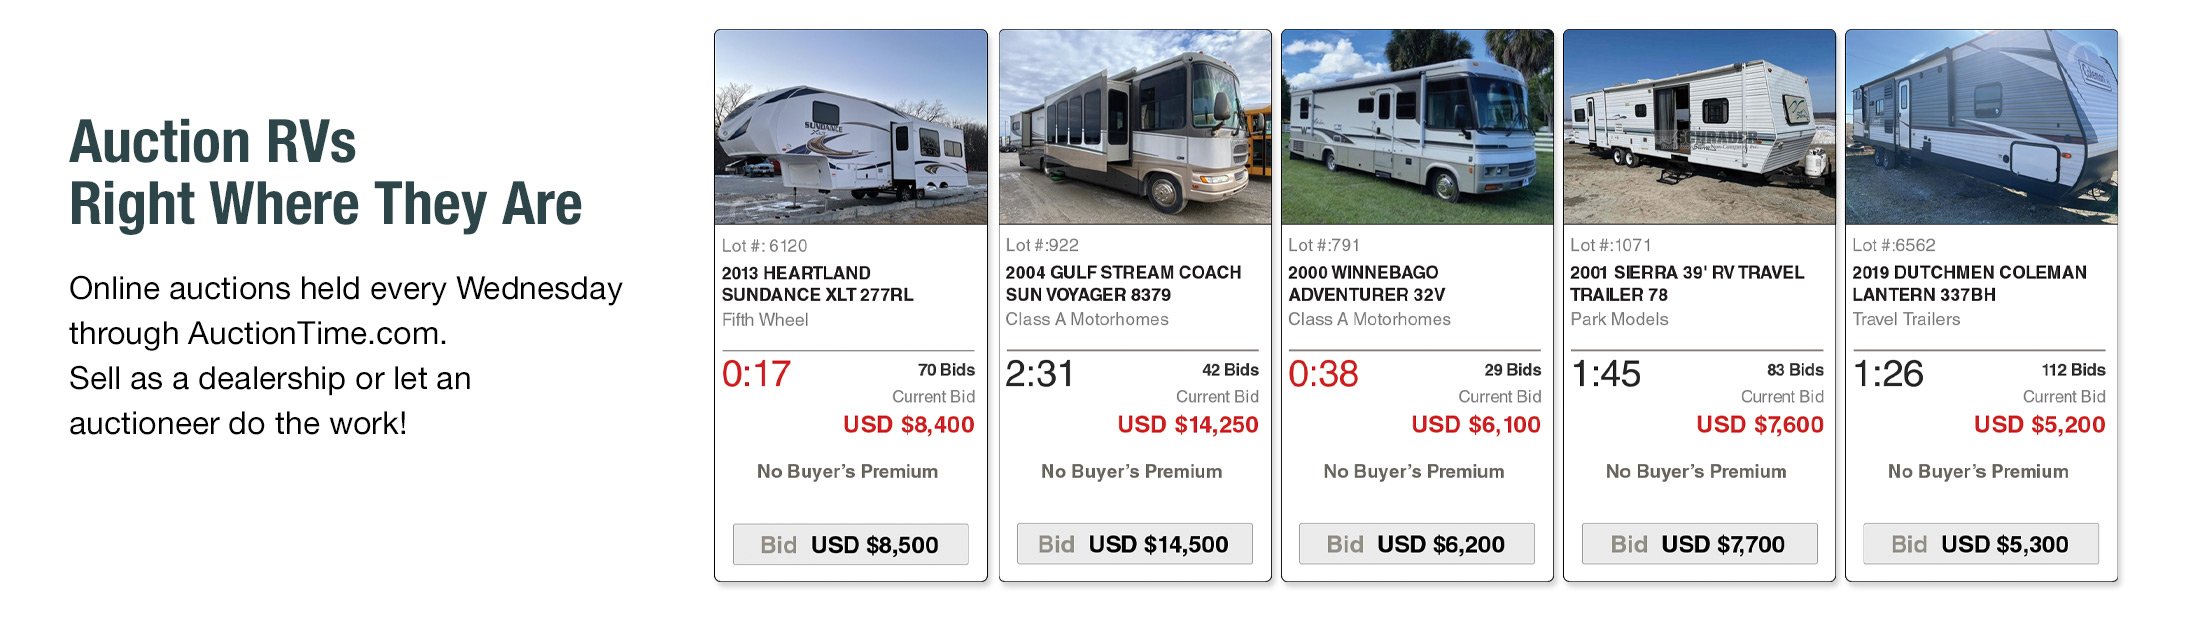Click the Bid USD $8,500 button for the Heartland Sundance
The width and height of the screenshot is (2200, 620).
(x=850, y=544)
